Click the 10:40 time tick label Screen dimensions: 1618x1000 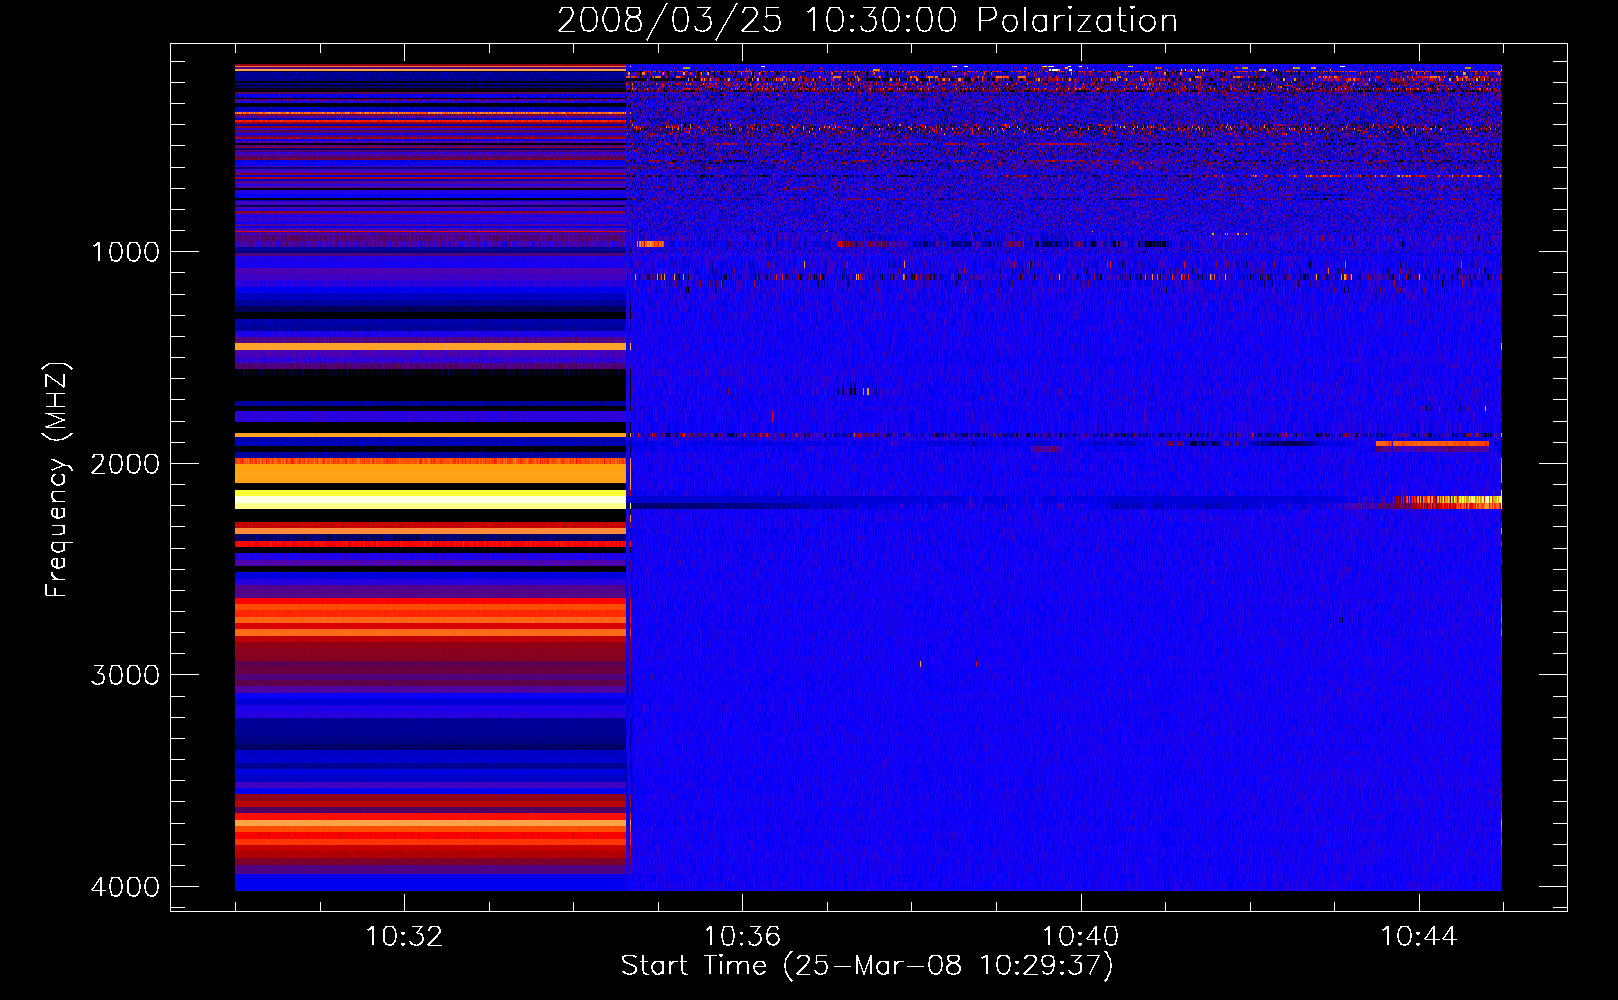coord(1081,937)
